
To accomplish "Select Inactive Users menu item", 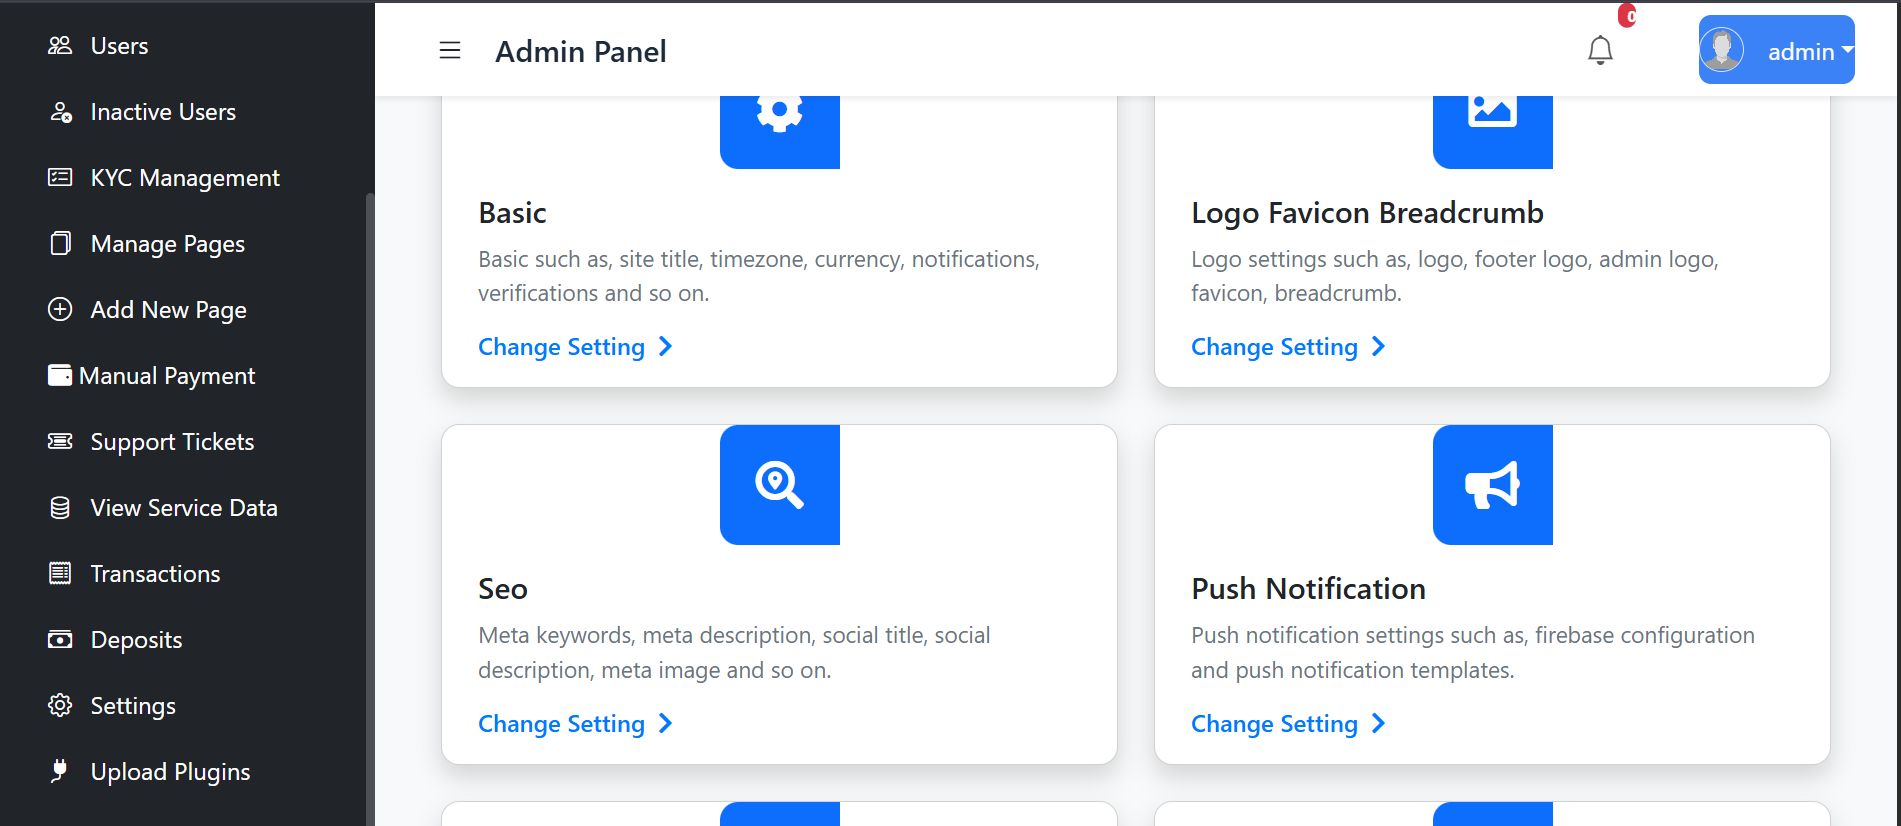I will [x=163, y=112].
